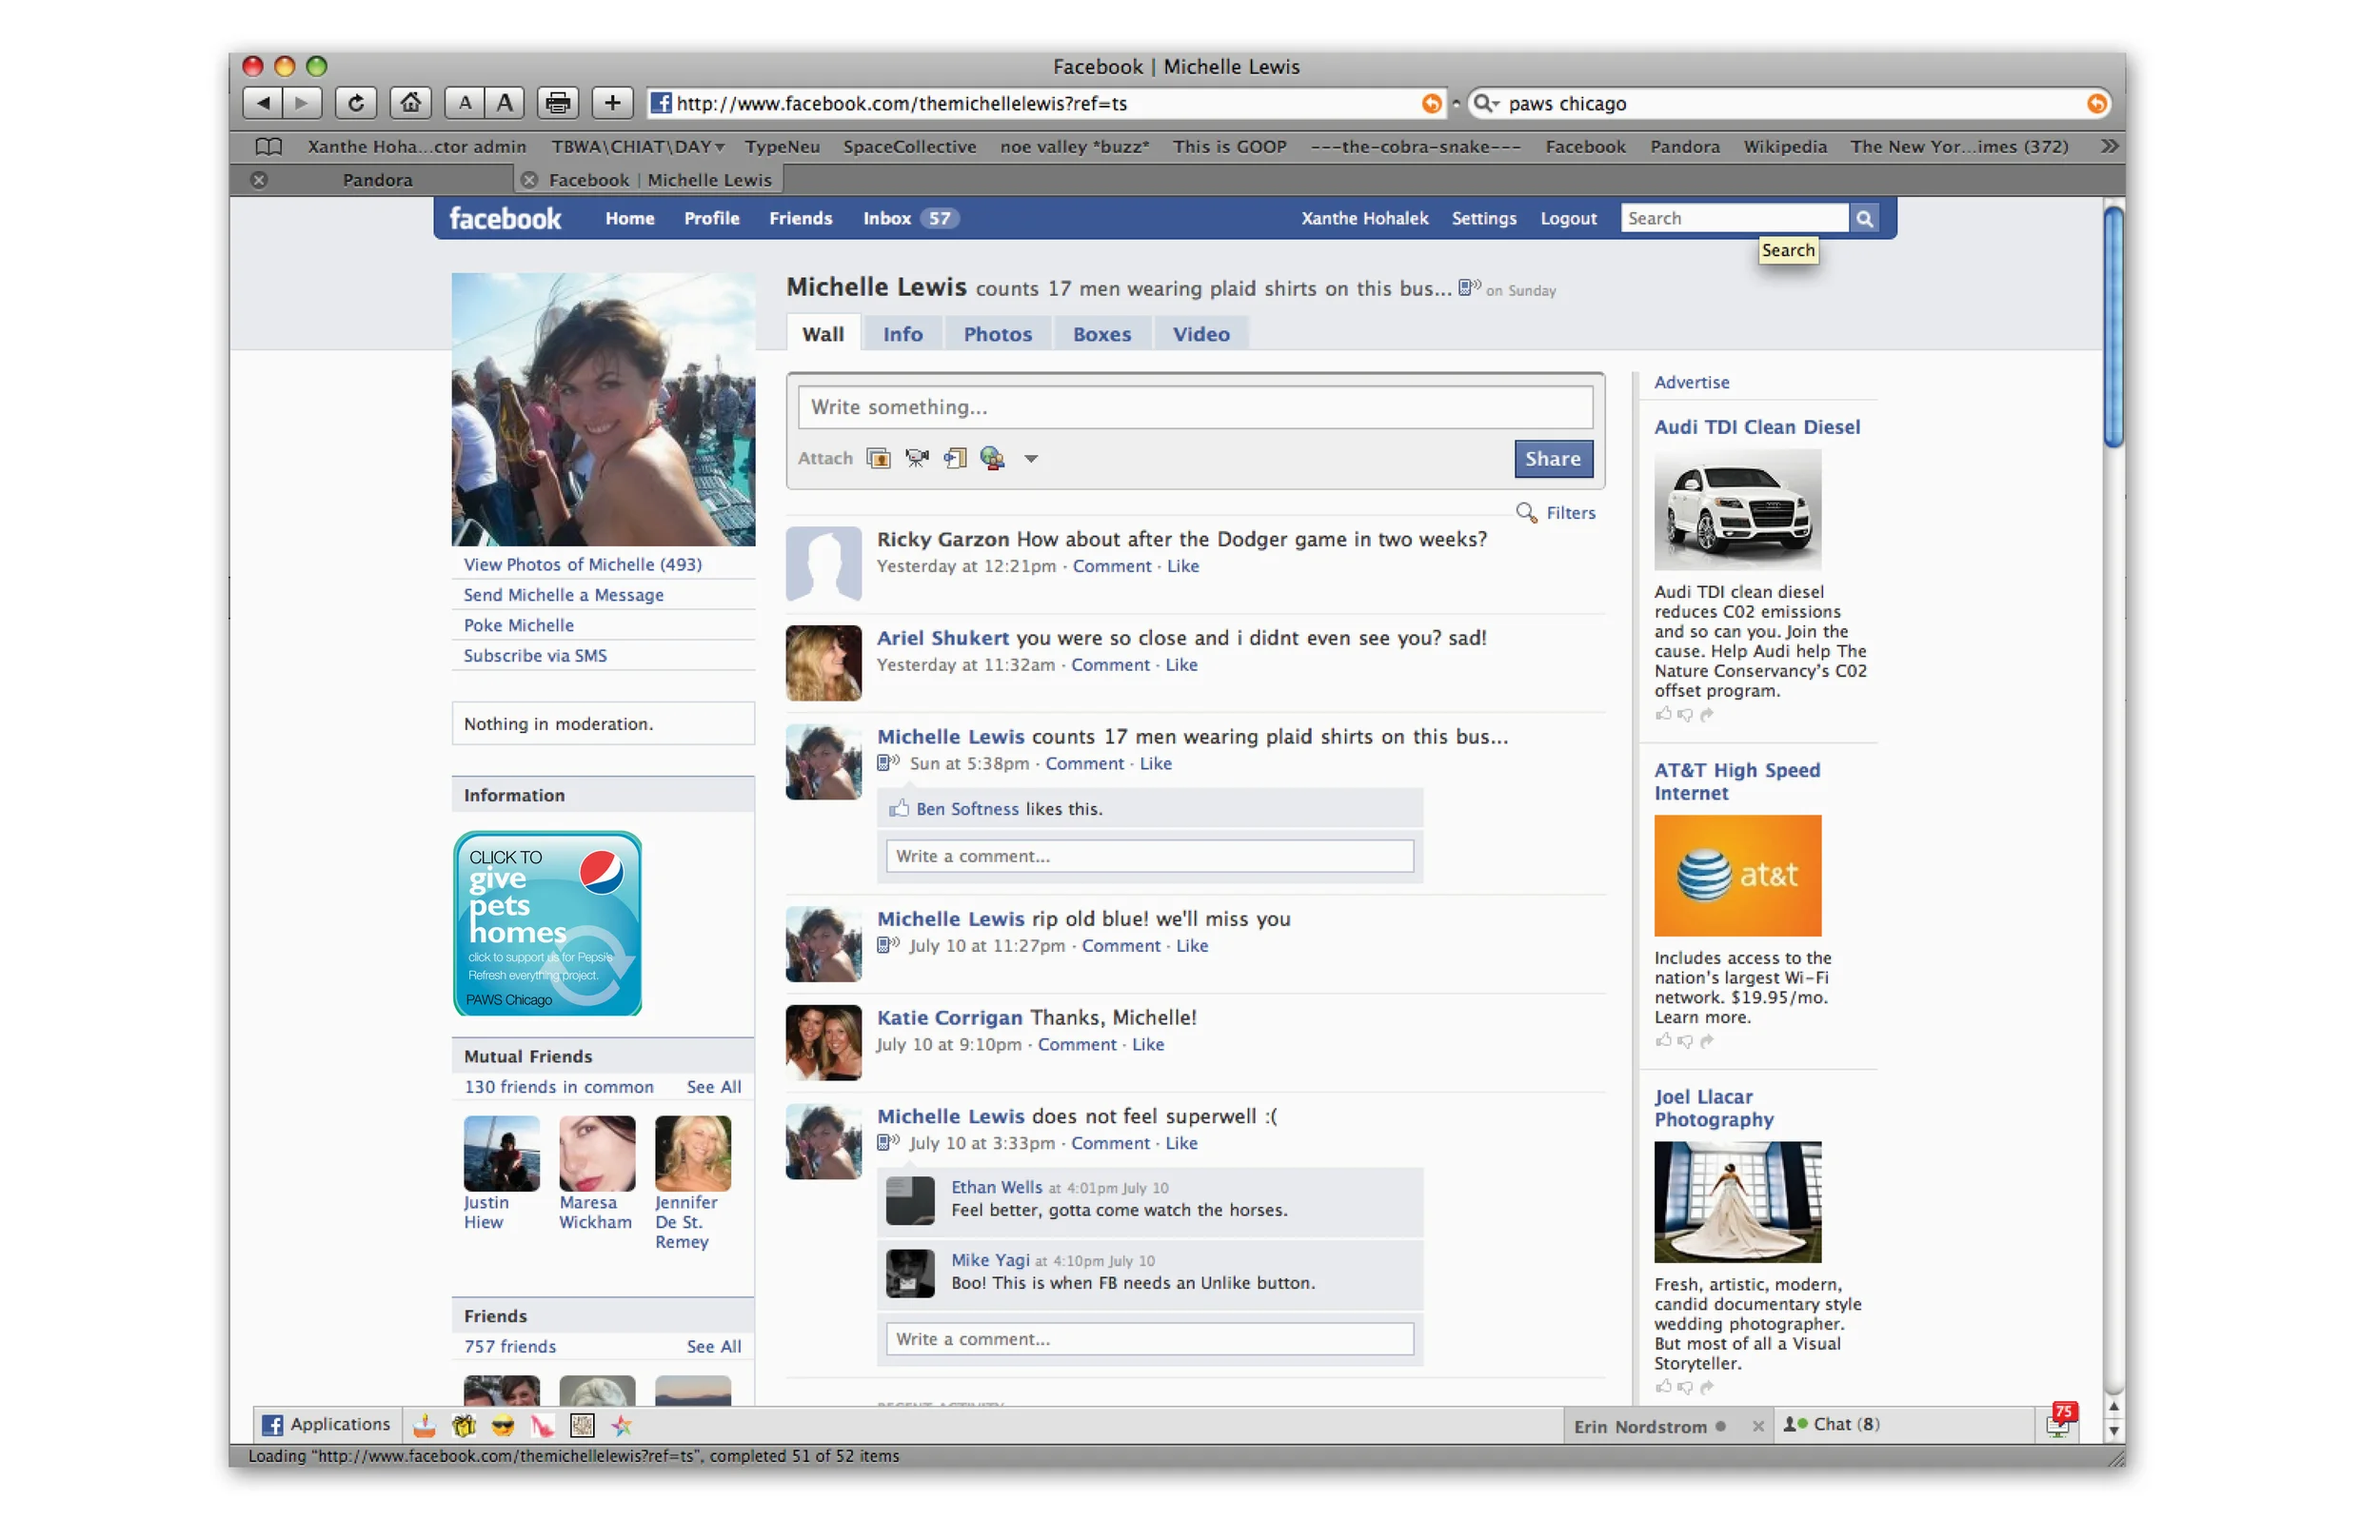Open the Video profile tab
The width and height of the screenshot is (2380, 1540).
coord(1201,335)
